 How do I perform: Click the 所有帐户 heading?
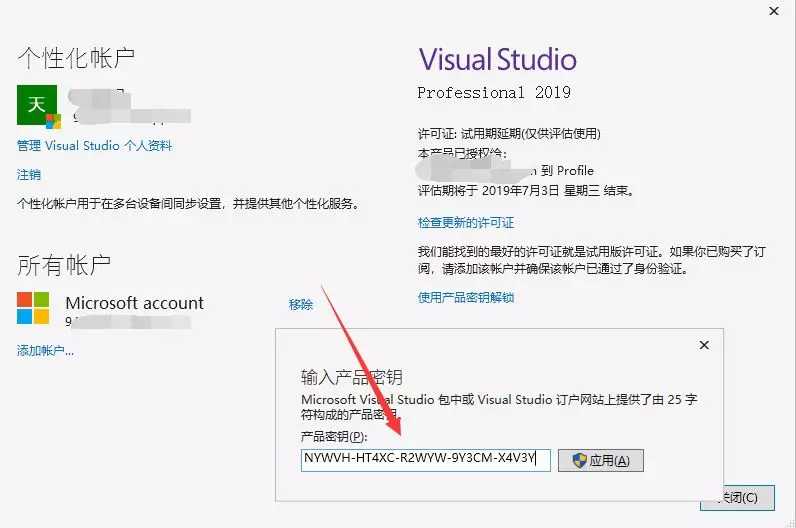click(64, 265)
